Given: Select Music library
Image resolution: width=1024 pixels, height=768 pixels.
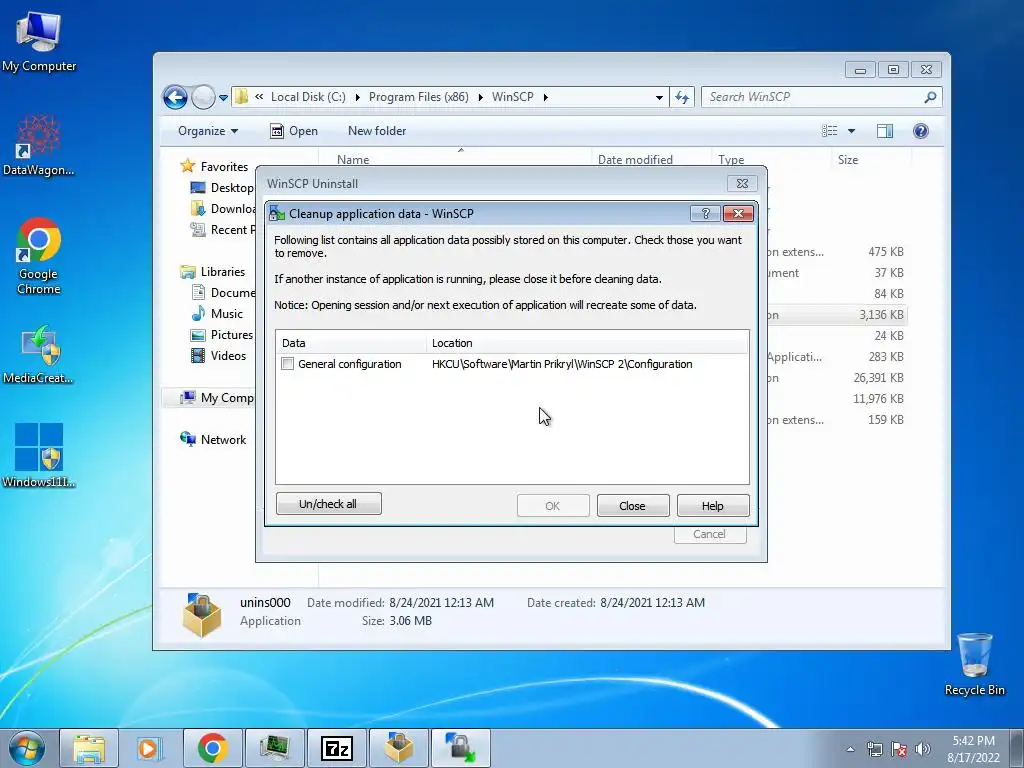Looking at the screenshot, I should pyautogui.click(x=217, y=313).
